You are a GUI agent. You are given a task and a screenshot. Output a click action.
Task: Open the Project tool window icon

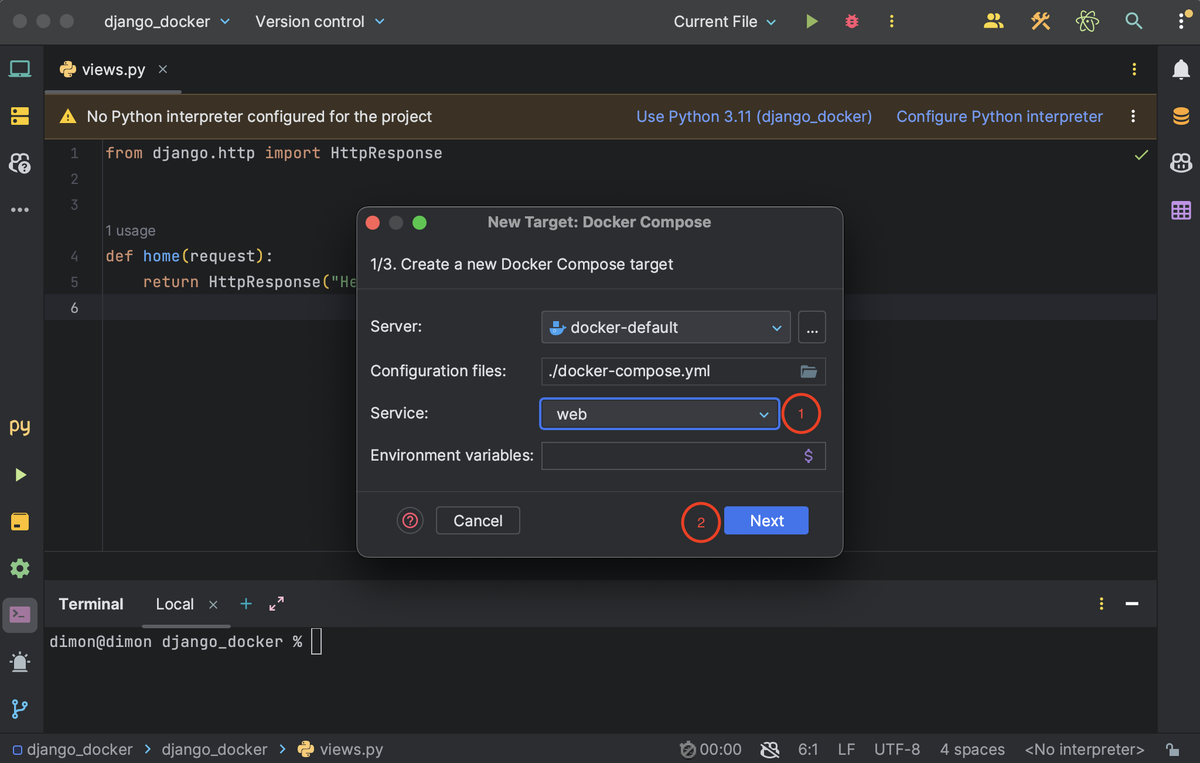[x=20, y=69]
